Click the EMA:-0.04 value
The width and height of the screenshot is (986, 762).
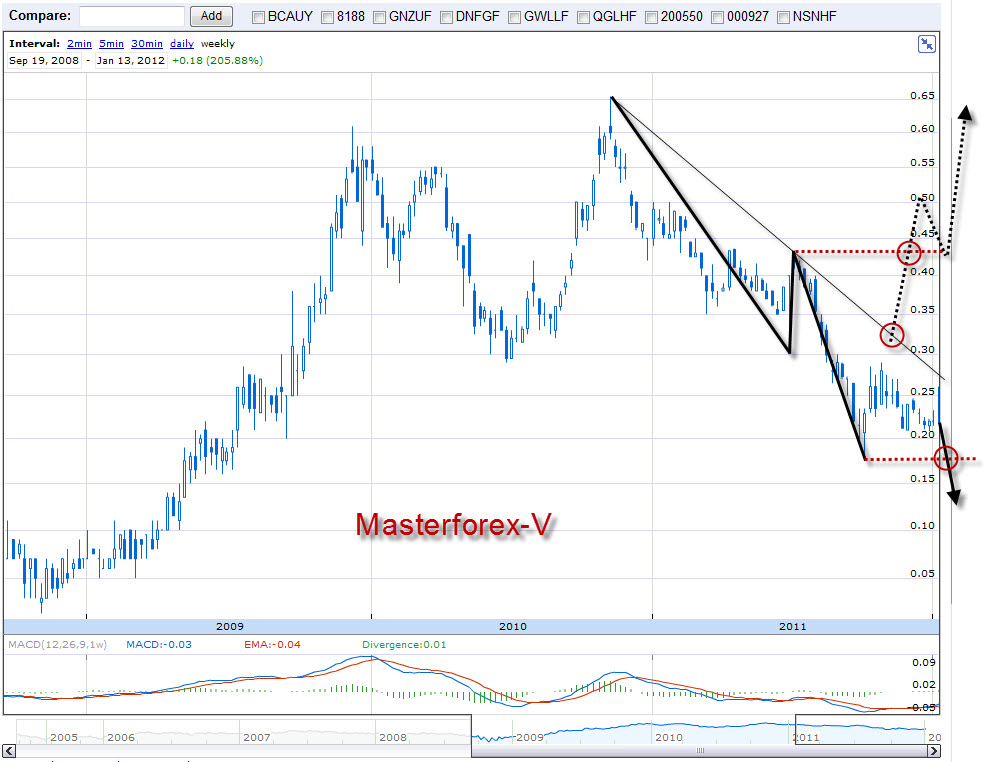coord(272,644)
